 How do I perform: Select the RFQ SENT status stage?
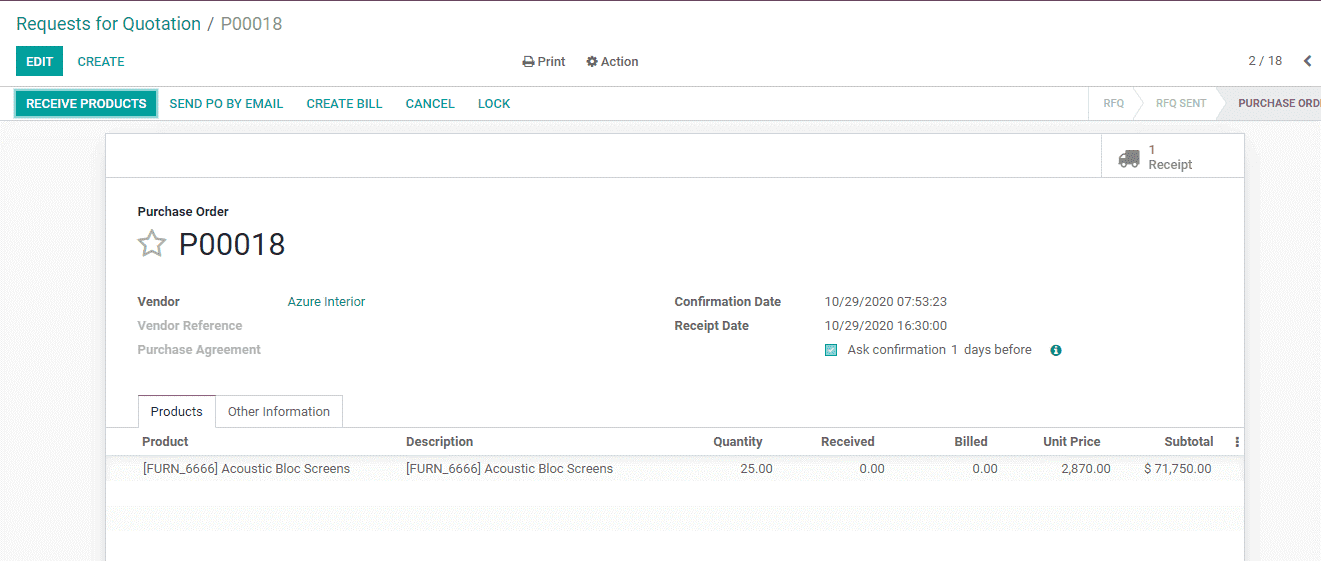point(1181,104)
